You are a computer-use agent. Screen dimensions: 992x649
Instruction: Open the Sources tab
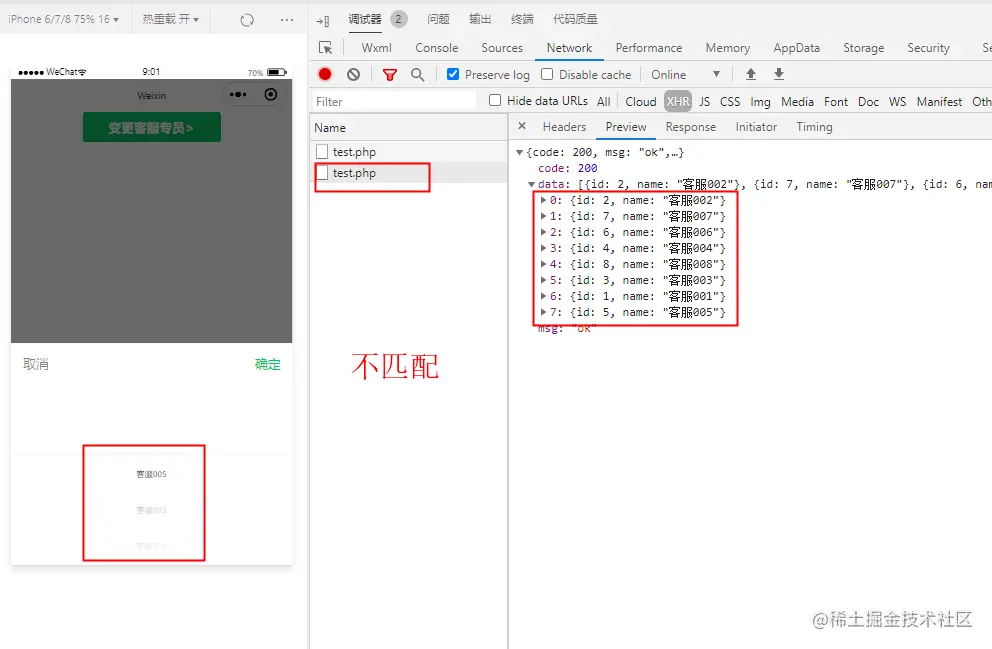pyautogui.click(x=502, y=47)
